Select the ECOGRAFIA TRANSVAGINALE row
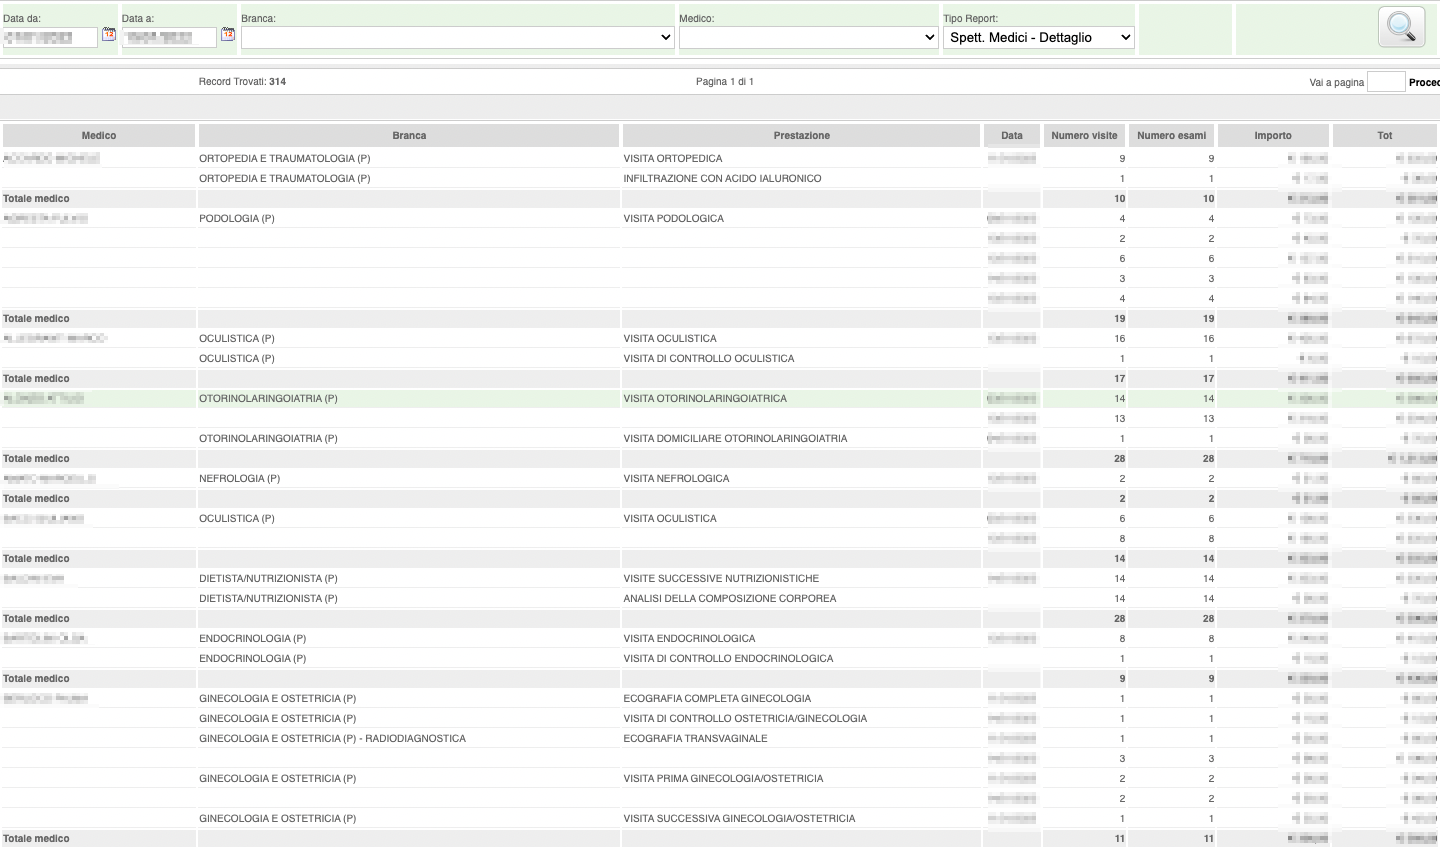Viewport: 1440px width, 847px height. coord(695,738)
